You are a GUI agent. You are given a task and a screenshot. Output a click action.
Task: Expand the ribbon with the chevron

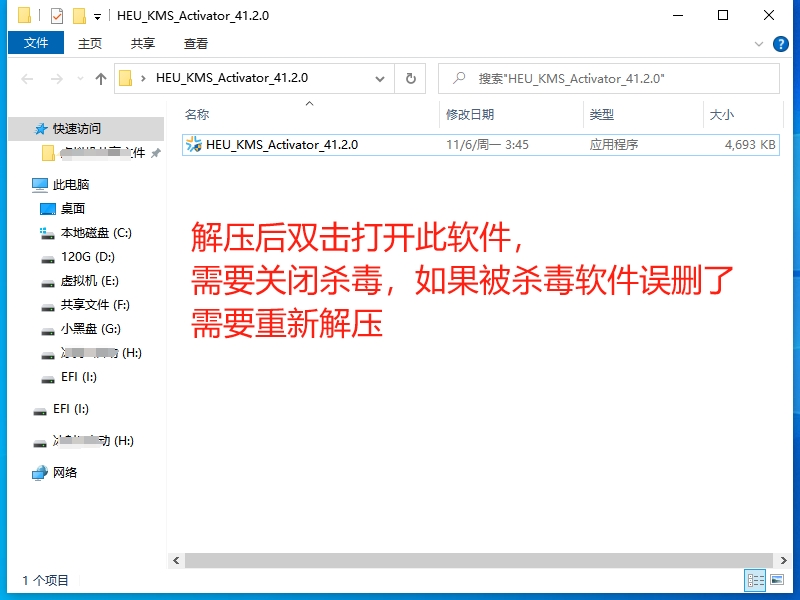(759, 44)
